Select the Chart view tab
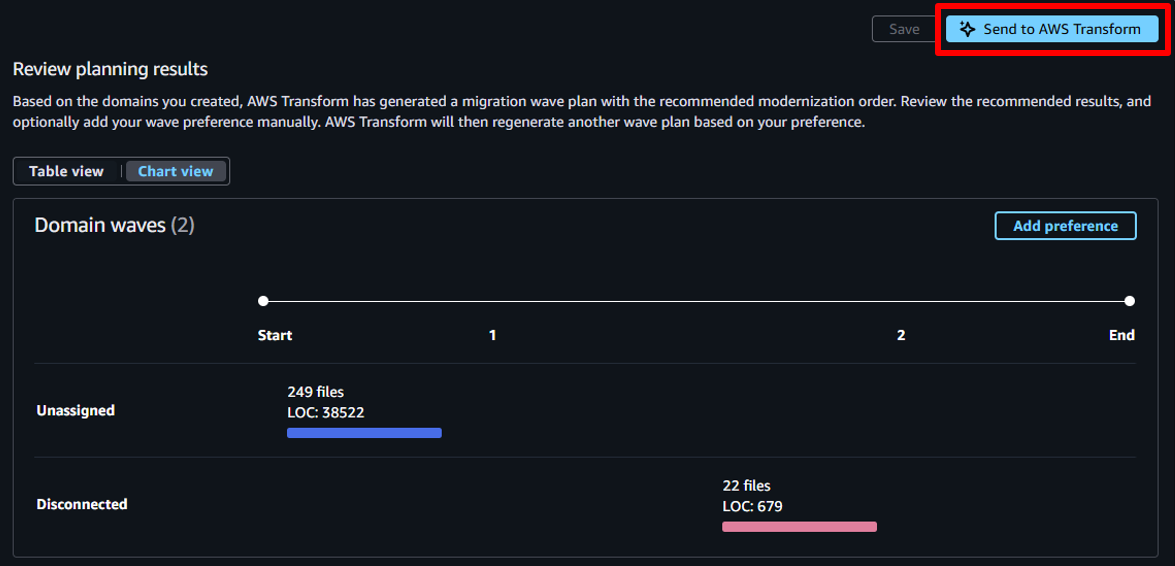Screen dimensions: 1175x566 tap(175, 171)
